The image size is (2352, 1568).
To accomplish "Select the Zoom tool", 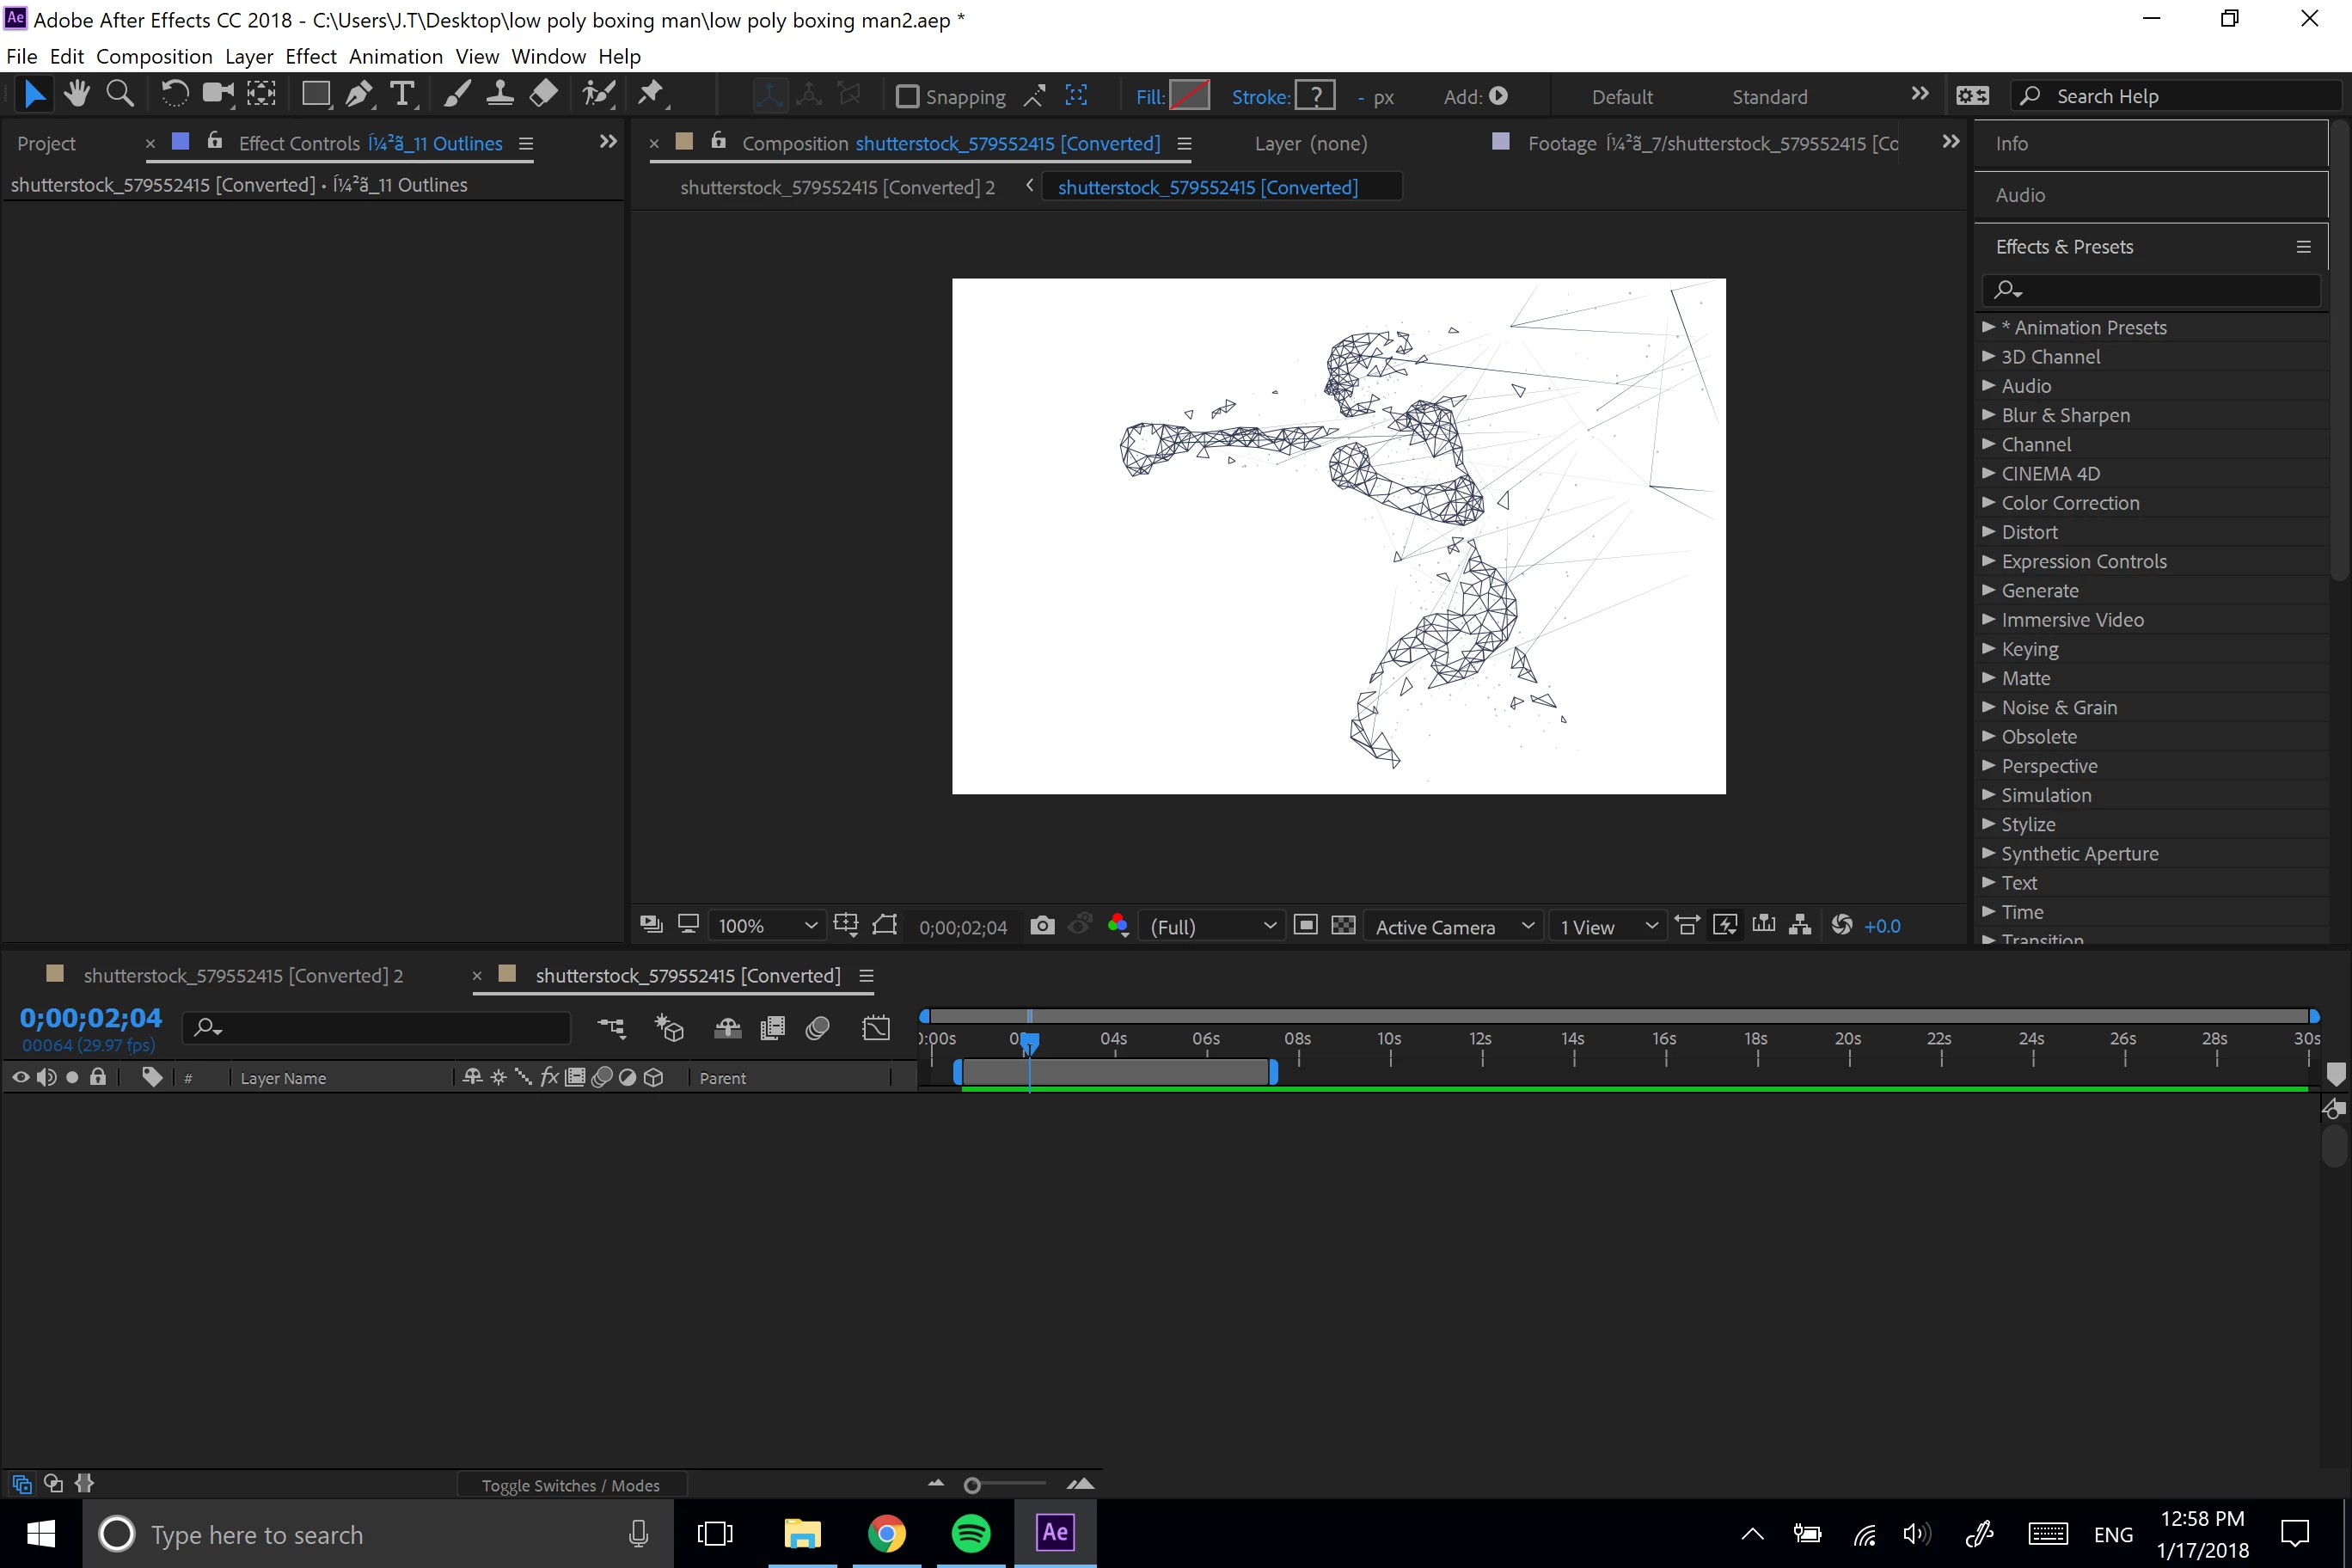I will point(120,95).
